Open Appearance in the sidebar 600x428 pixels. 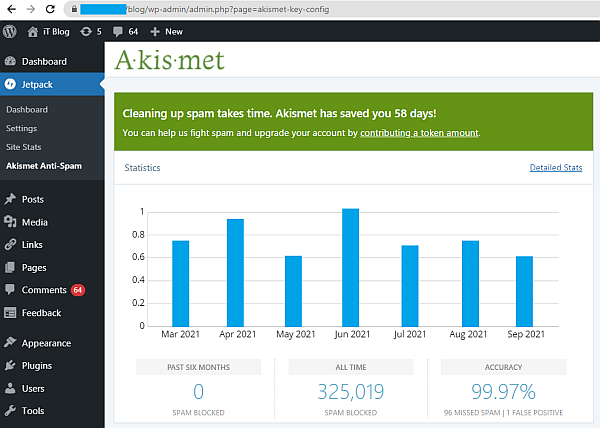(46, 343)
